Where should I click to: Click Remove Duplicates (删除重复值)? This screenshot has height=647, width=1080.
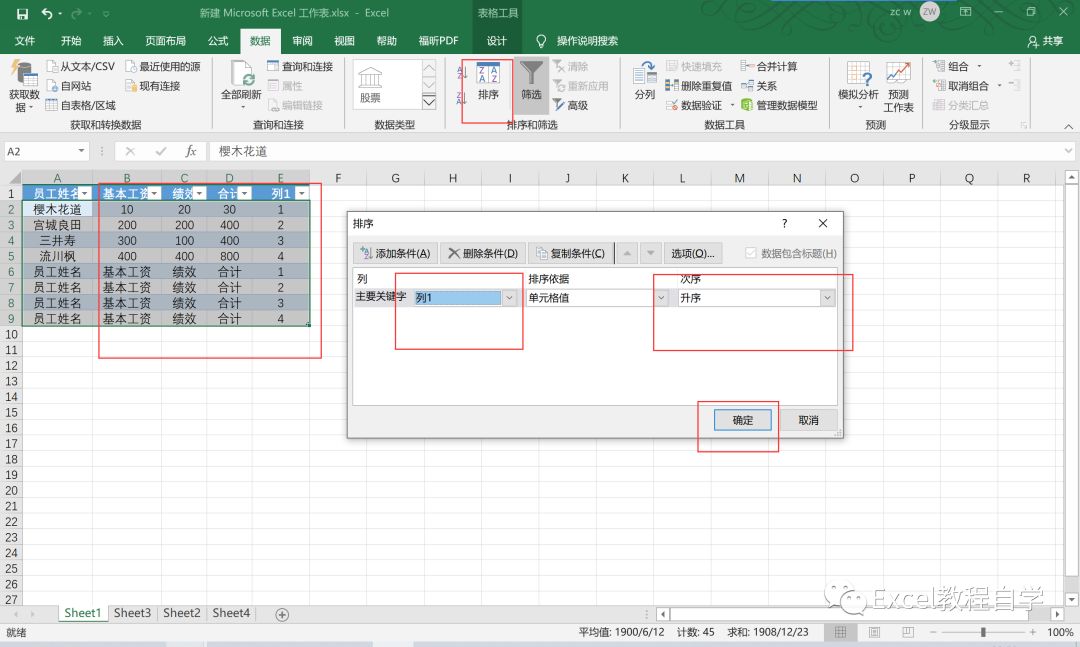[x=699, y=85]
